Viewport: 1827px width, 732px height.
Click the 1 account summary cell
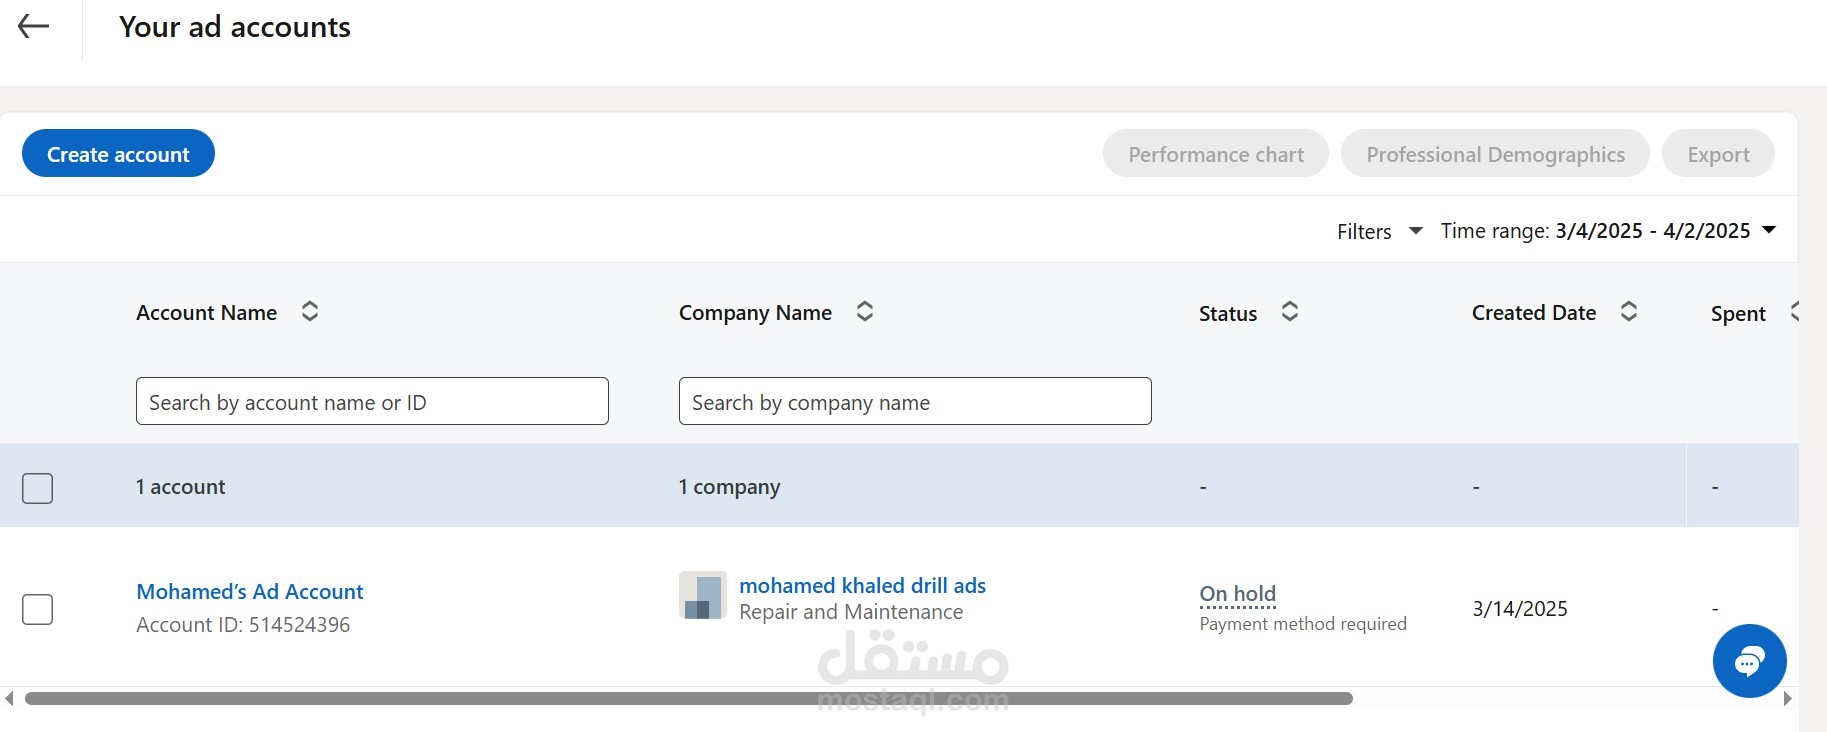click(x=181, y=487)
